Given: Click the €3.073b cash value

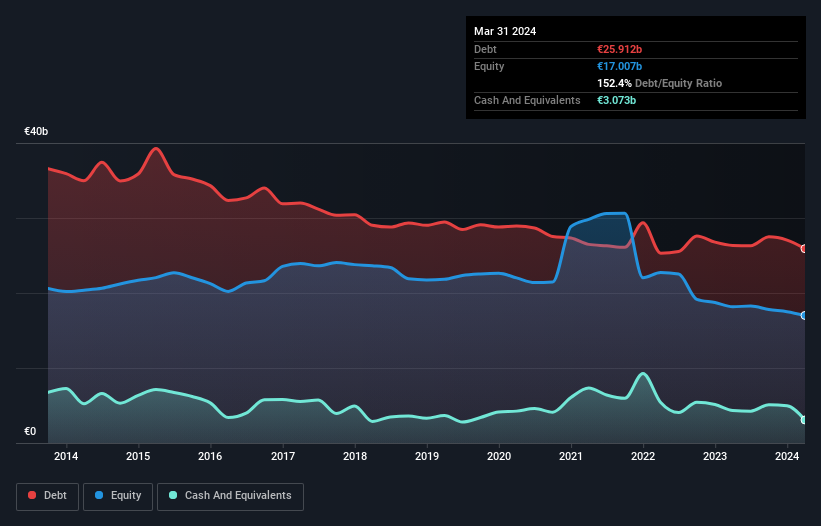Looking at the screenshot, I should click(616, 100).
